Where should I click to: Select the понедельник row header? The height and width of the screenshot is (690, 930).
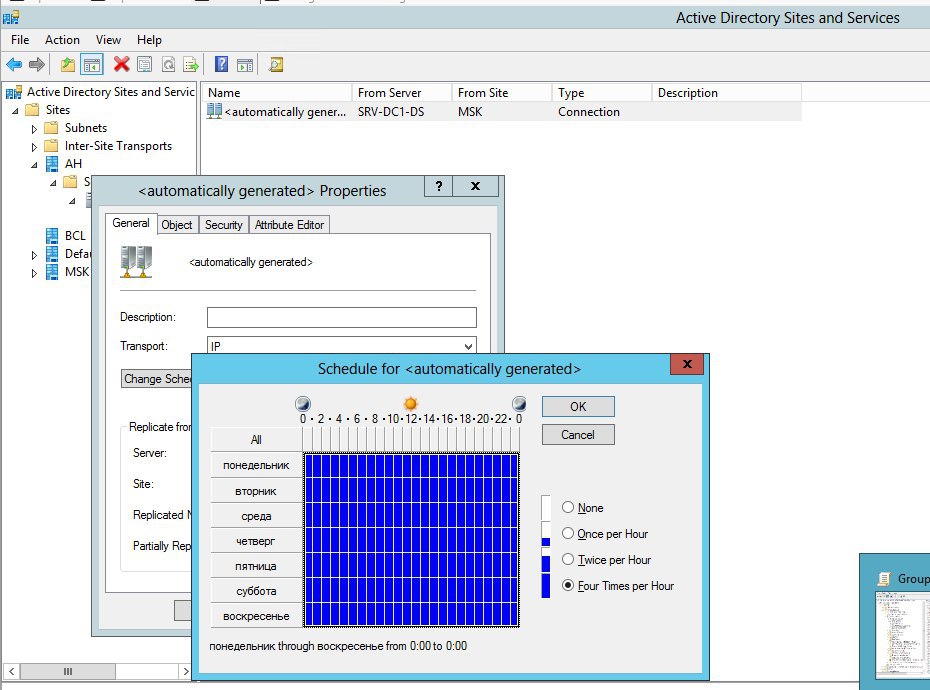tap(256, 465)
